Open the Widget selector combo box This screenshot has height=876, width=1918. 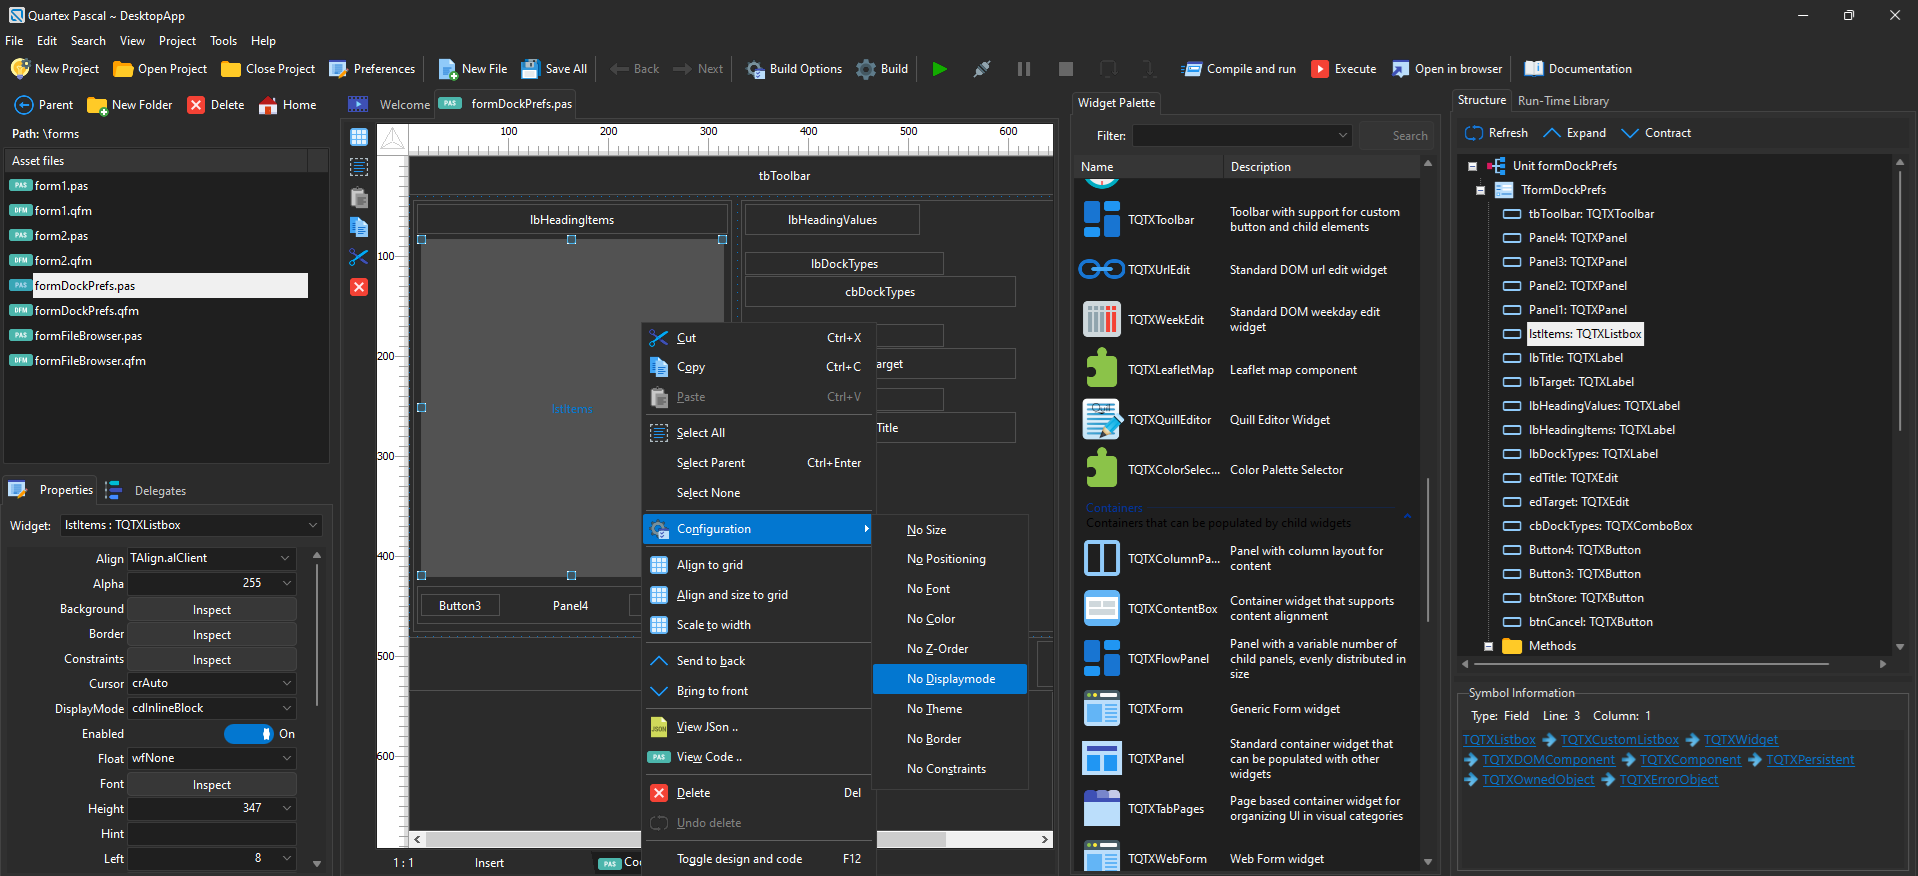190,525
